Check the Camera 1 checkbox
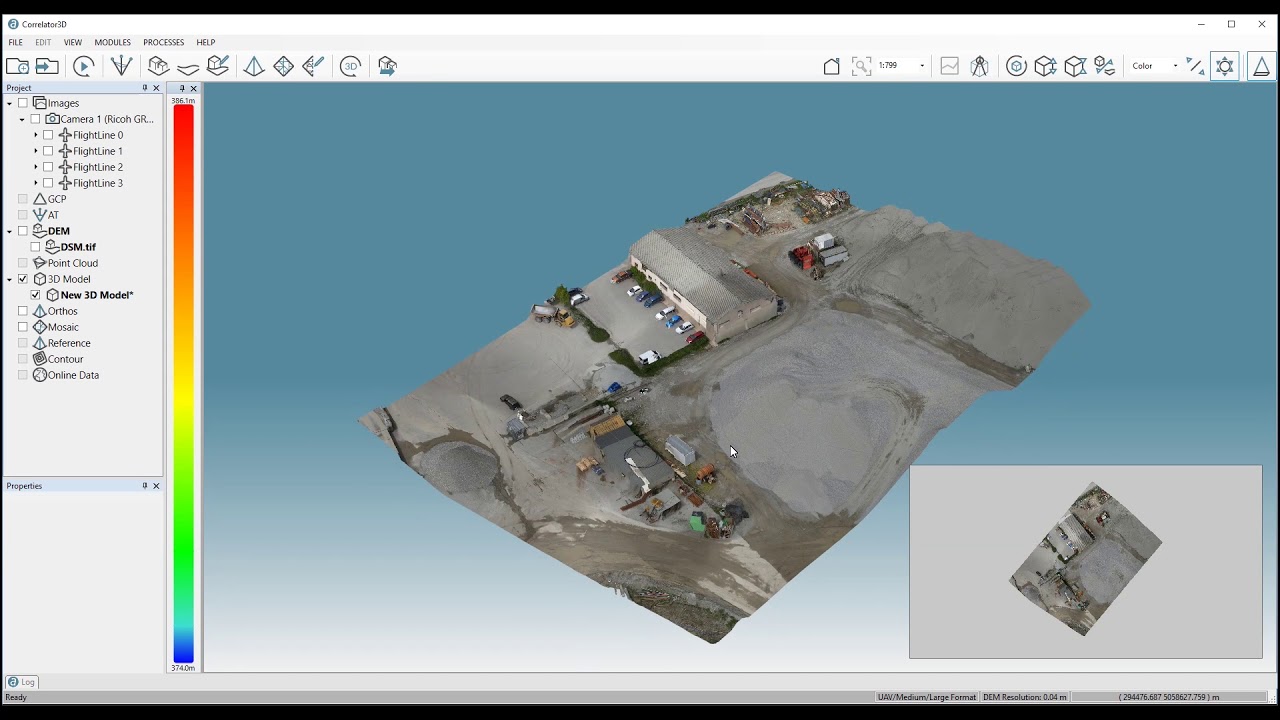Viewport: 1280px width, 720px height. click(35, 119)
